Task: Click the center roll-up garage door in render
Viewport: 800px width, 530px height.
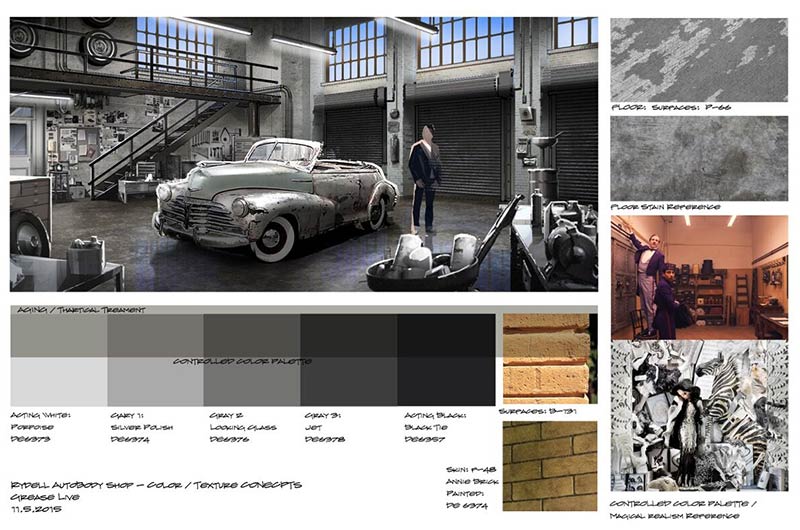Action: [458, 144]
